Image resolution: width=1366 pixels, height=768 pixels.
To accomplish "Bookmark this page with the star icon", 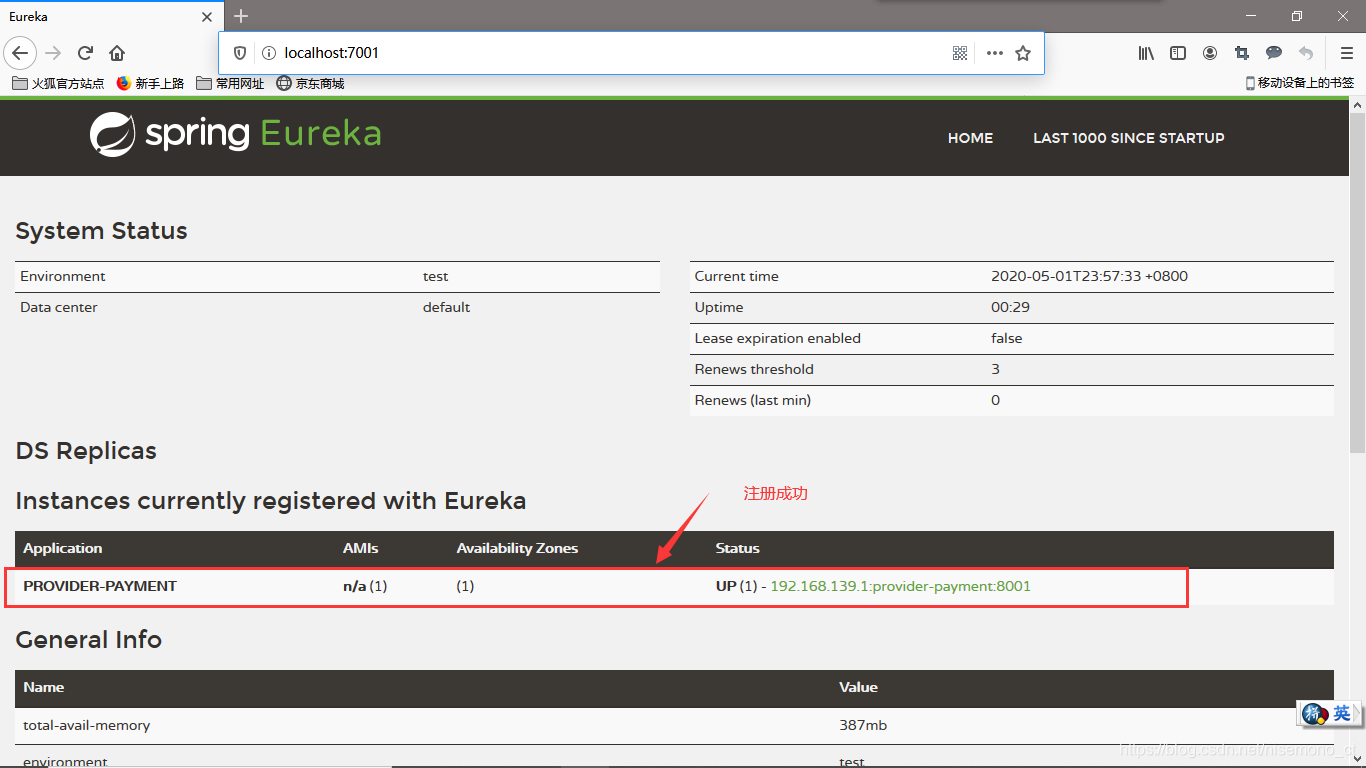I will point(1023,53).
